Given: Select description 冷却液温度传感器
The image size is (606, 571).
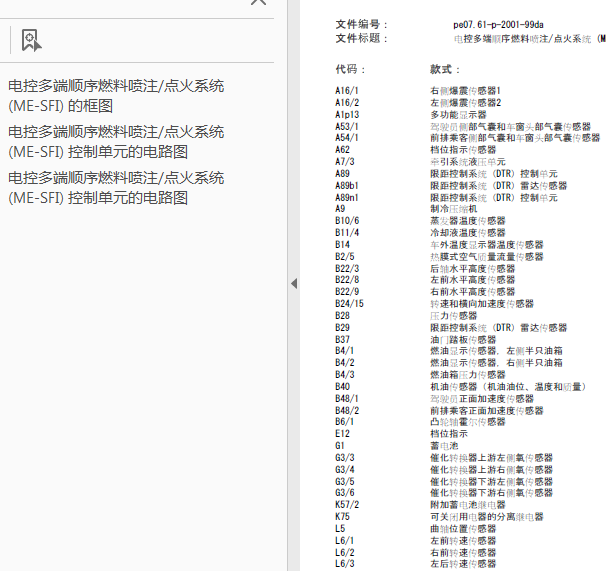Looking at the screenshot, I should tap(468, 233).
